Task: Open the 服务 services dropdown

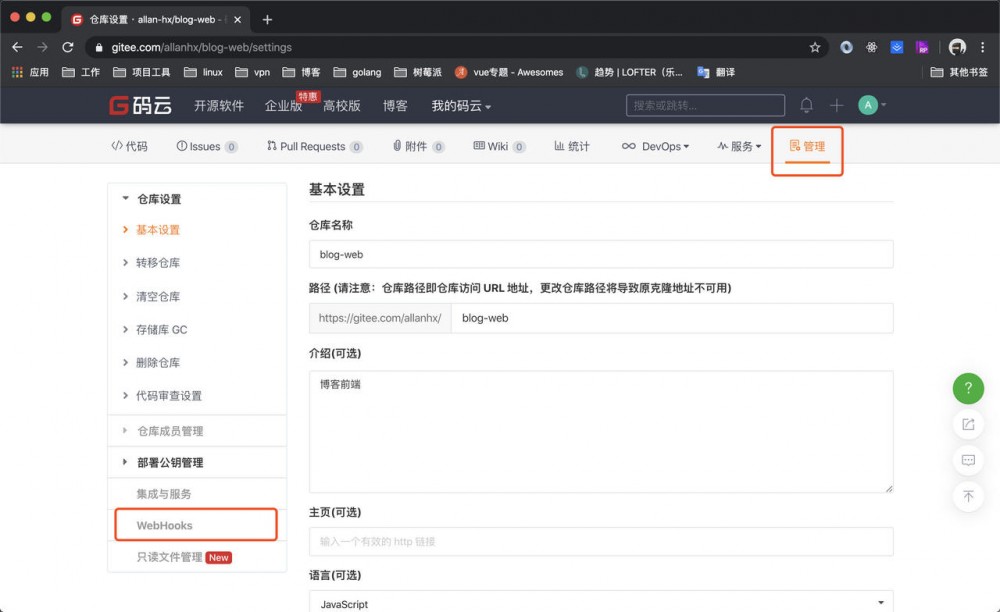Action: coord(738,145)
